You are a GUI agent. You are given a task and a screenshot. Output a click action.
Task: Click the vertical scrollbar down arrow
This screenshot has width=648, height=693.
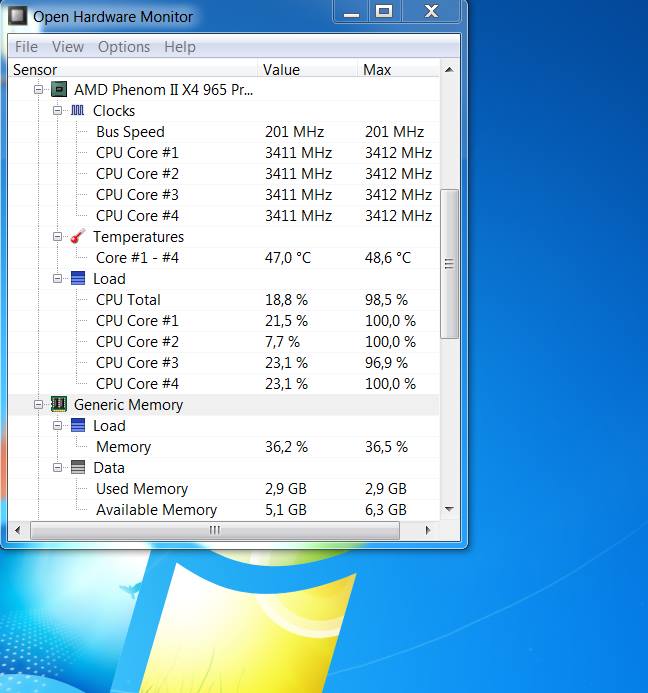[x=450, y=509]
